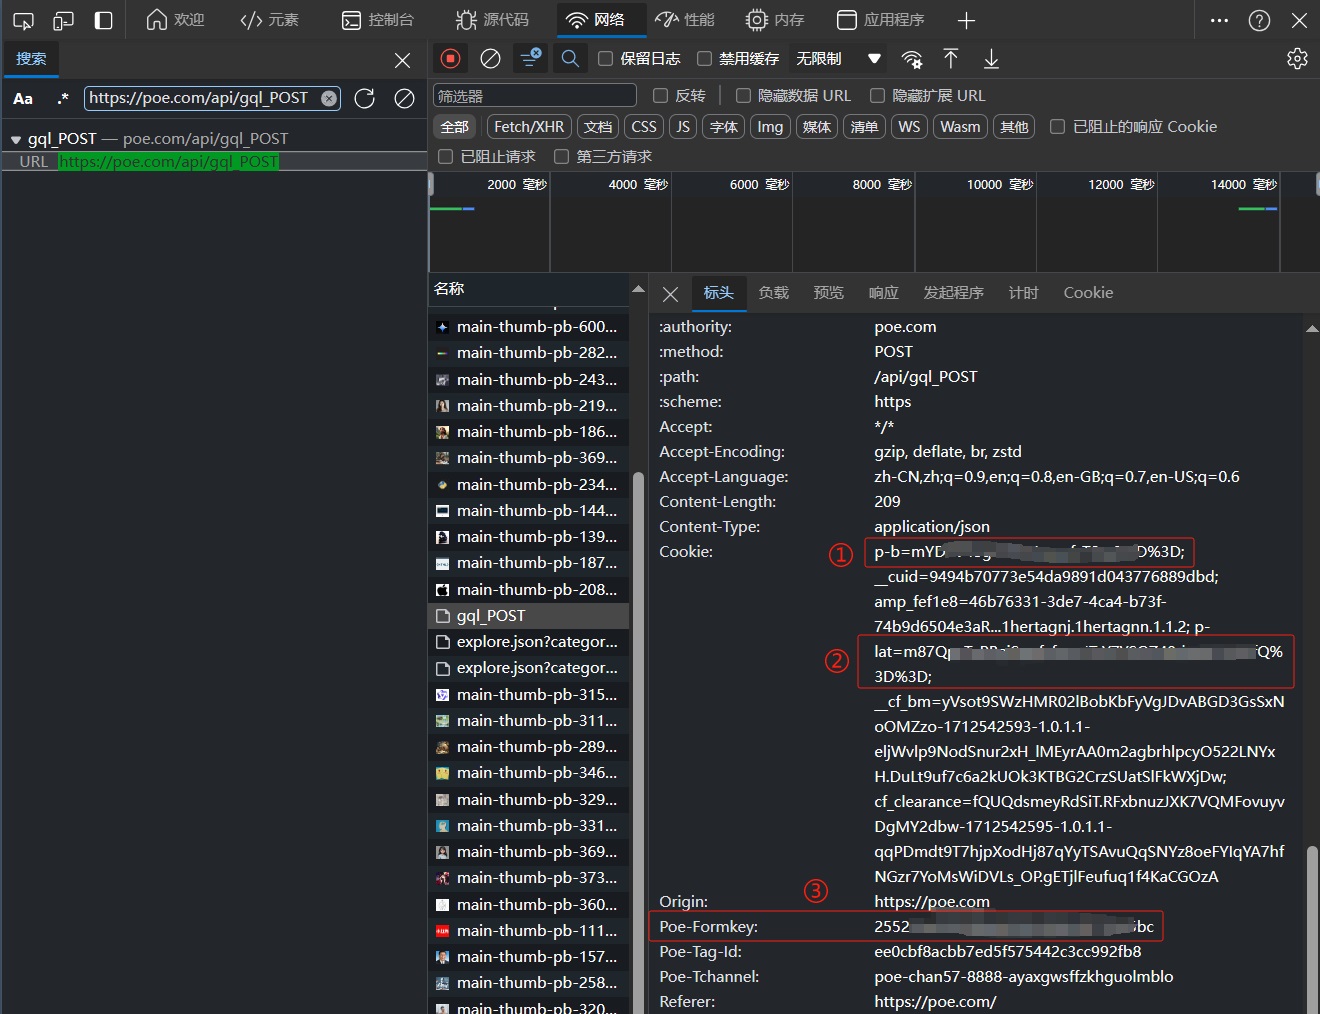Click the headers pane vertical scrollbar
Image resolution: width=1320 pixels, height=1014 pixels.
(x=1312, y=929)
